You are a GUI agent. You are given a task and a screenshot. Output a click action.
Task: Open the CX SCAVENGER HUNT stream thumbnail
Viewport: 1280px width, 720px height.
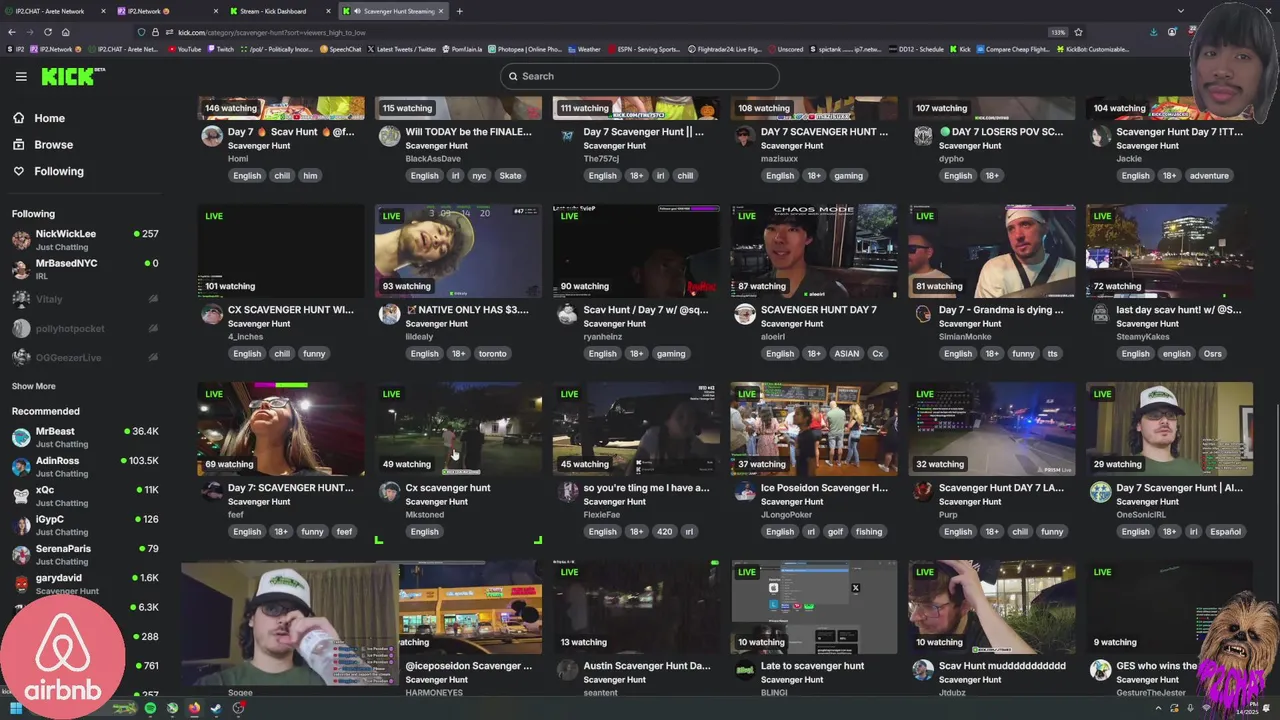pos(281,251)
